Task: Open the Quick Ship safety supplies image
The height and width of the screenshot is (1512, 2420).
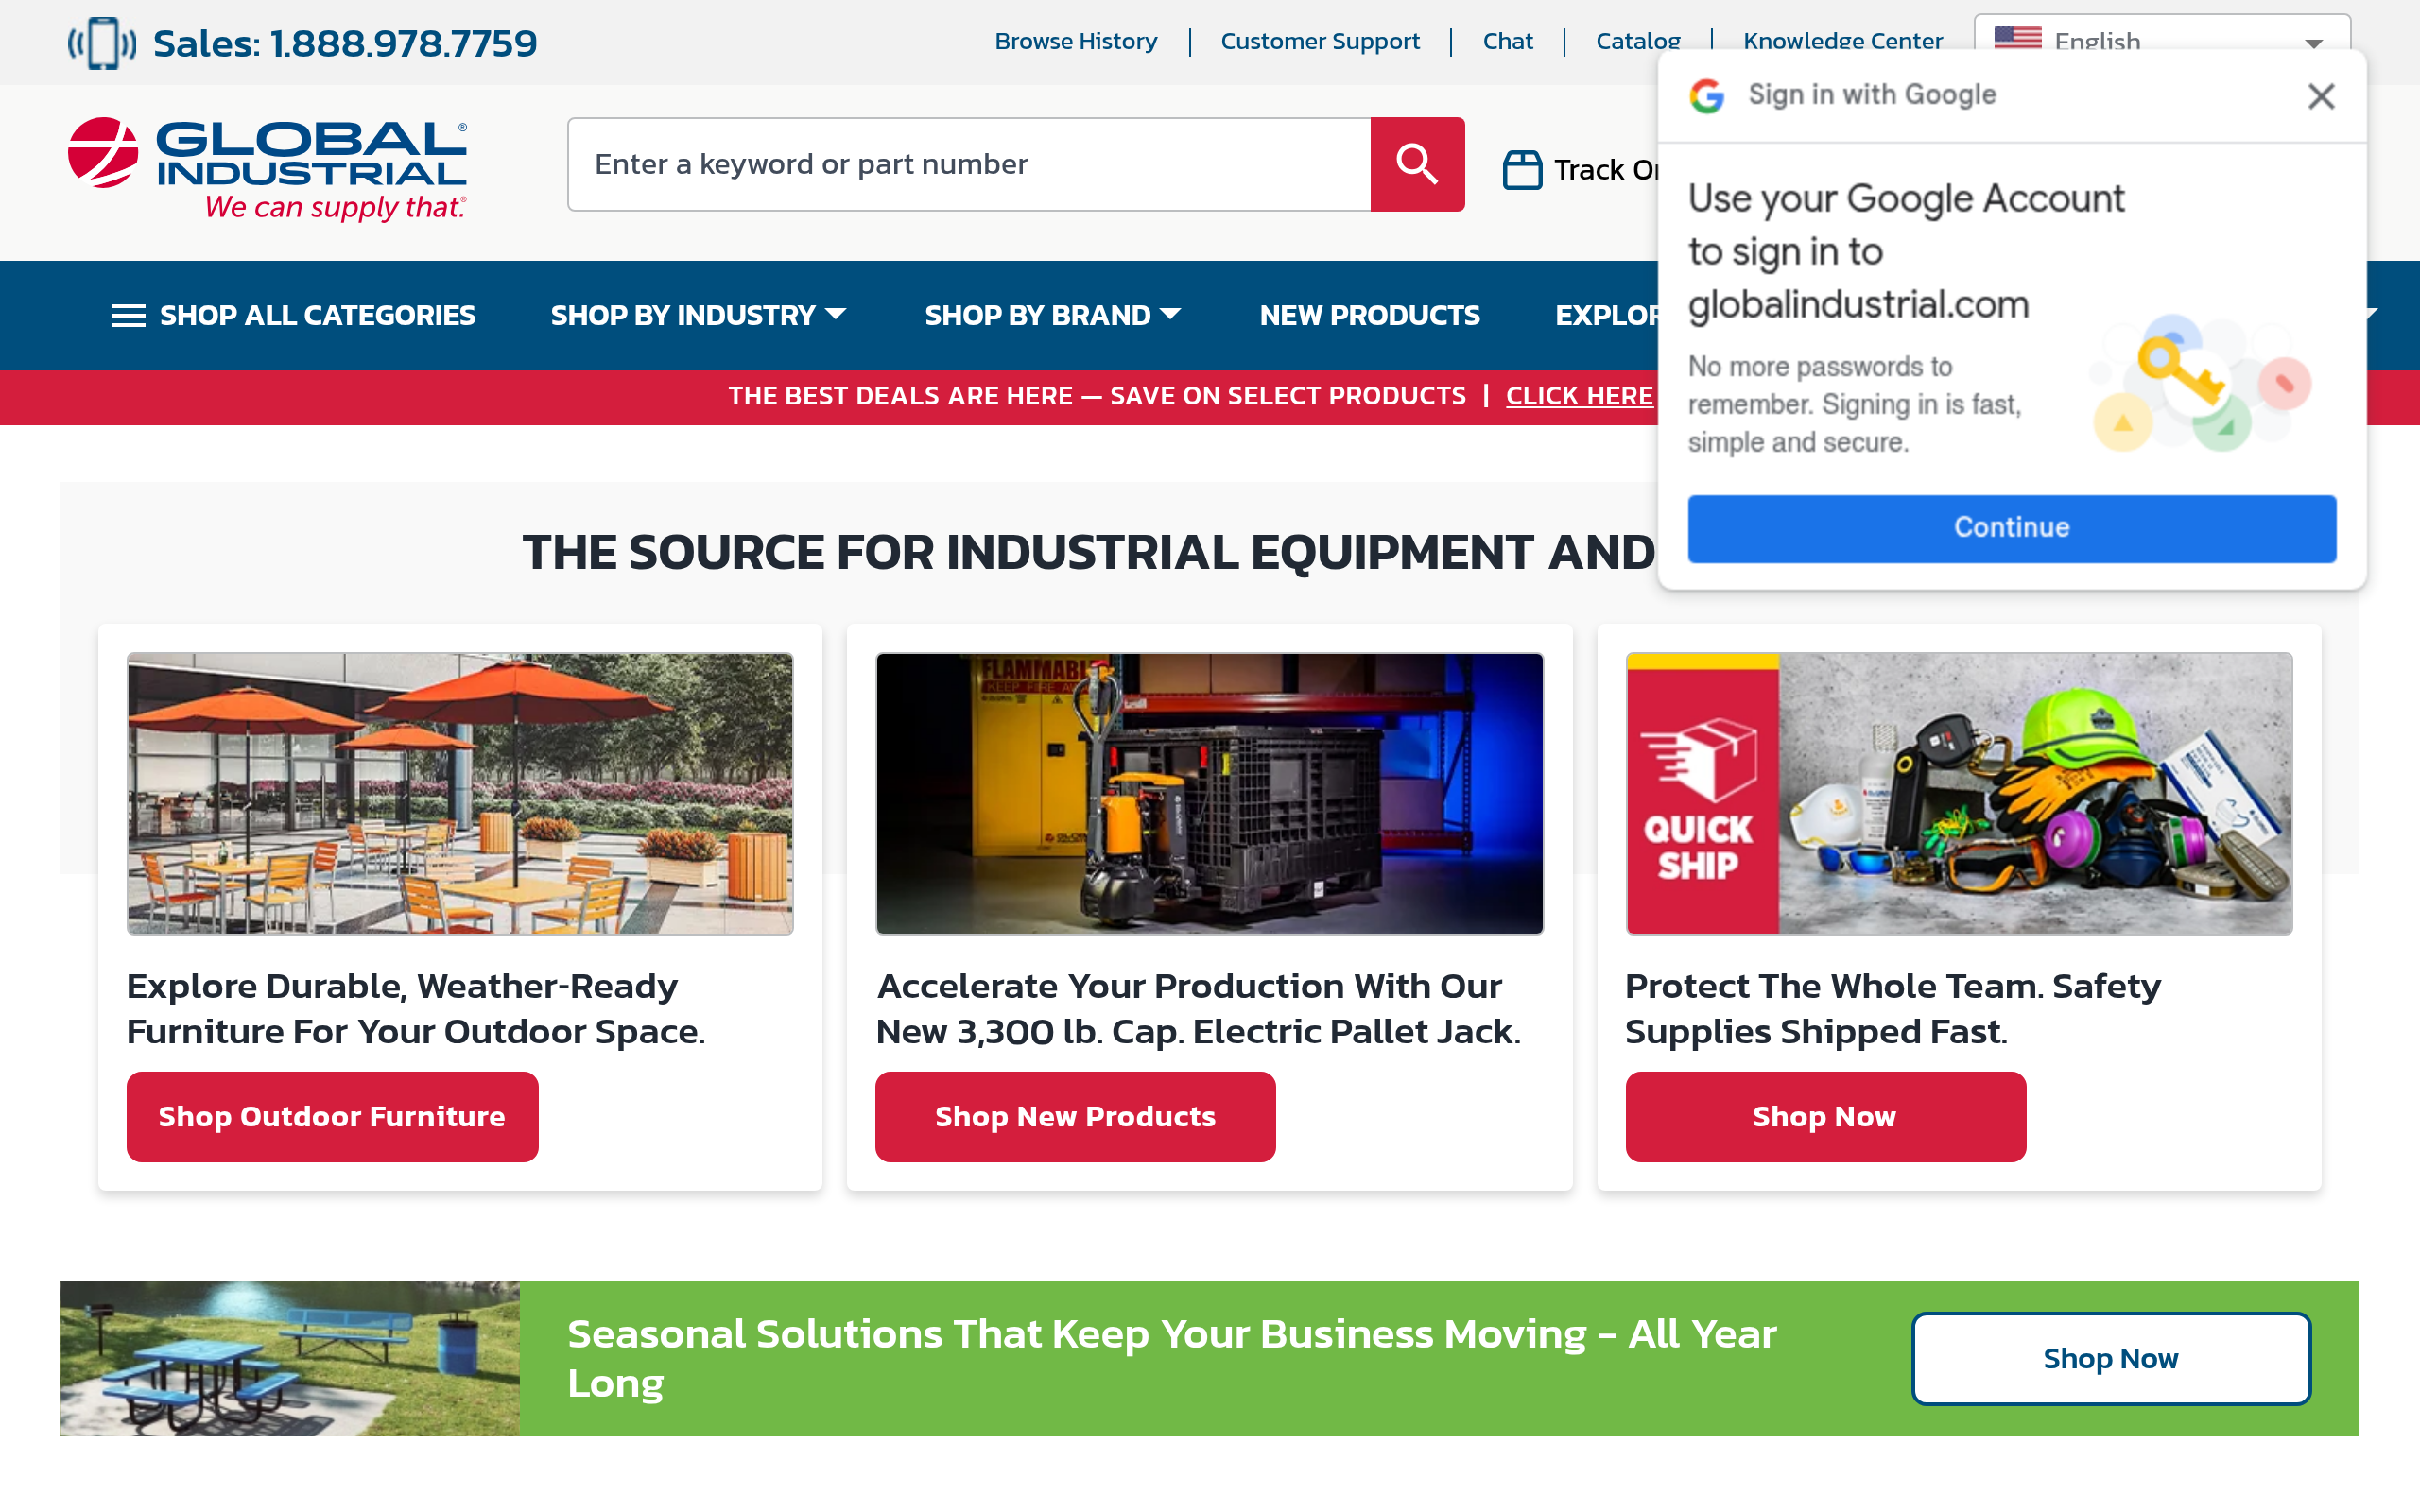Action: click(x=1958, y=793)
